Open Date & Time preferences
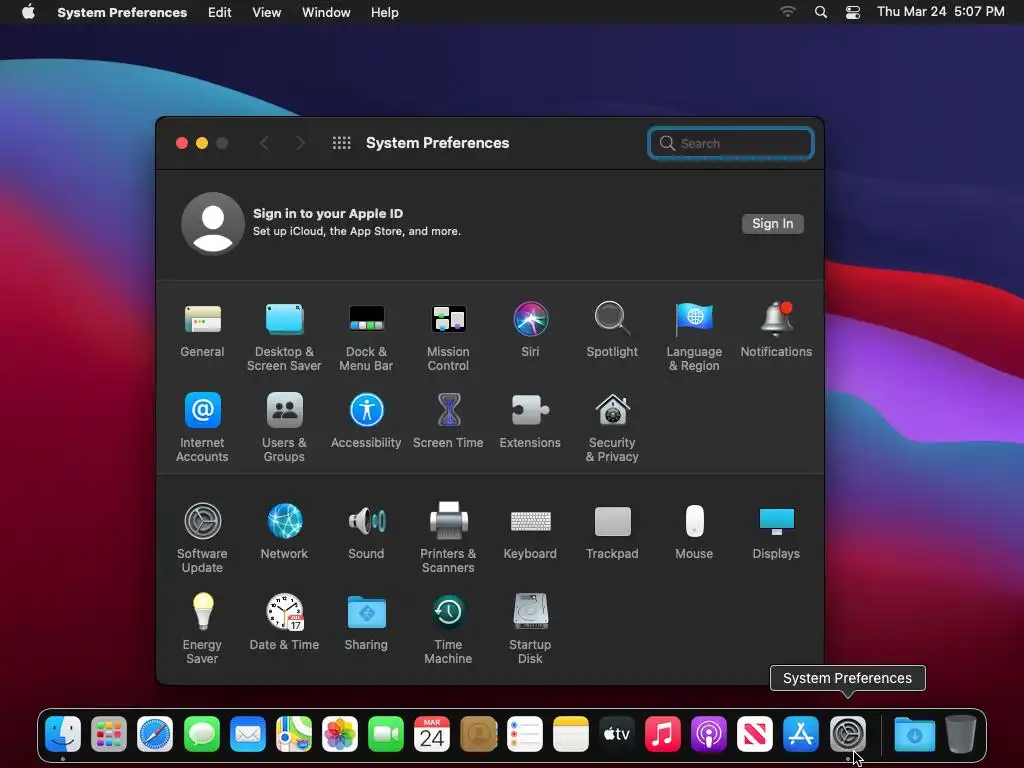Screen dimensions: 1024x768 pyautogui.click(x=284, y=622)
